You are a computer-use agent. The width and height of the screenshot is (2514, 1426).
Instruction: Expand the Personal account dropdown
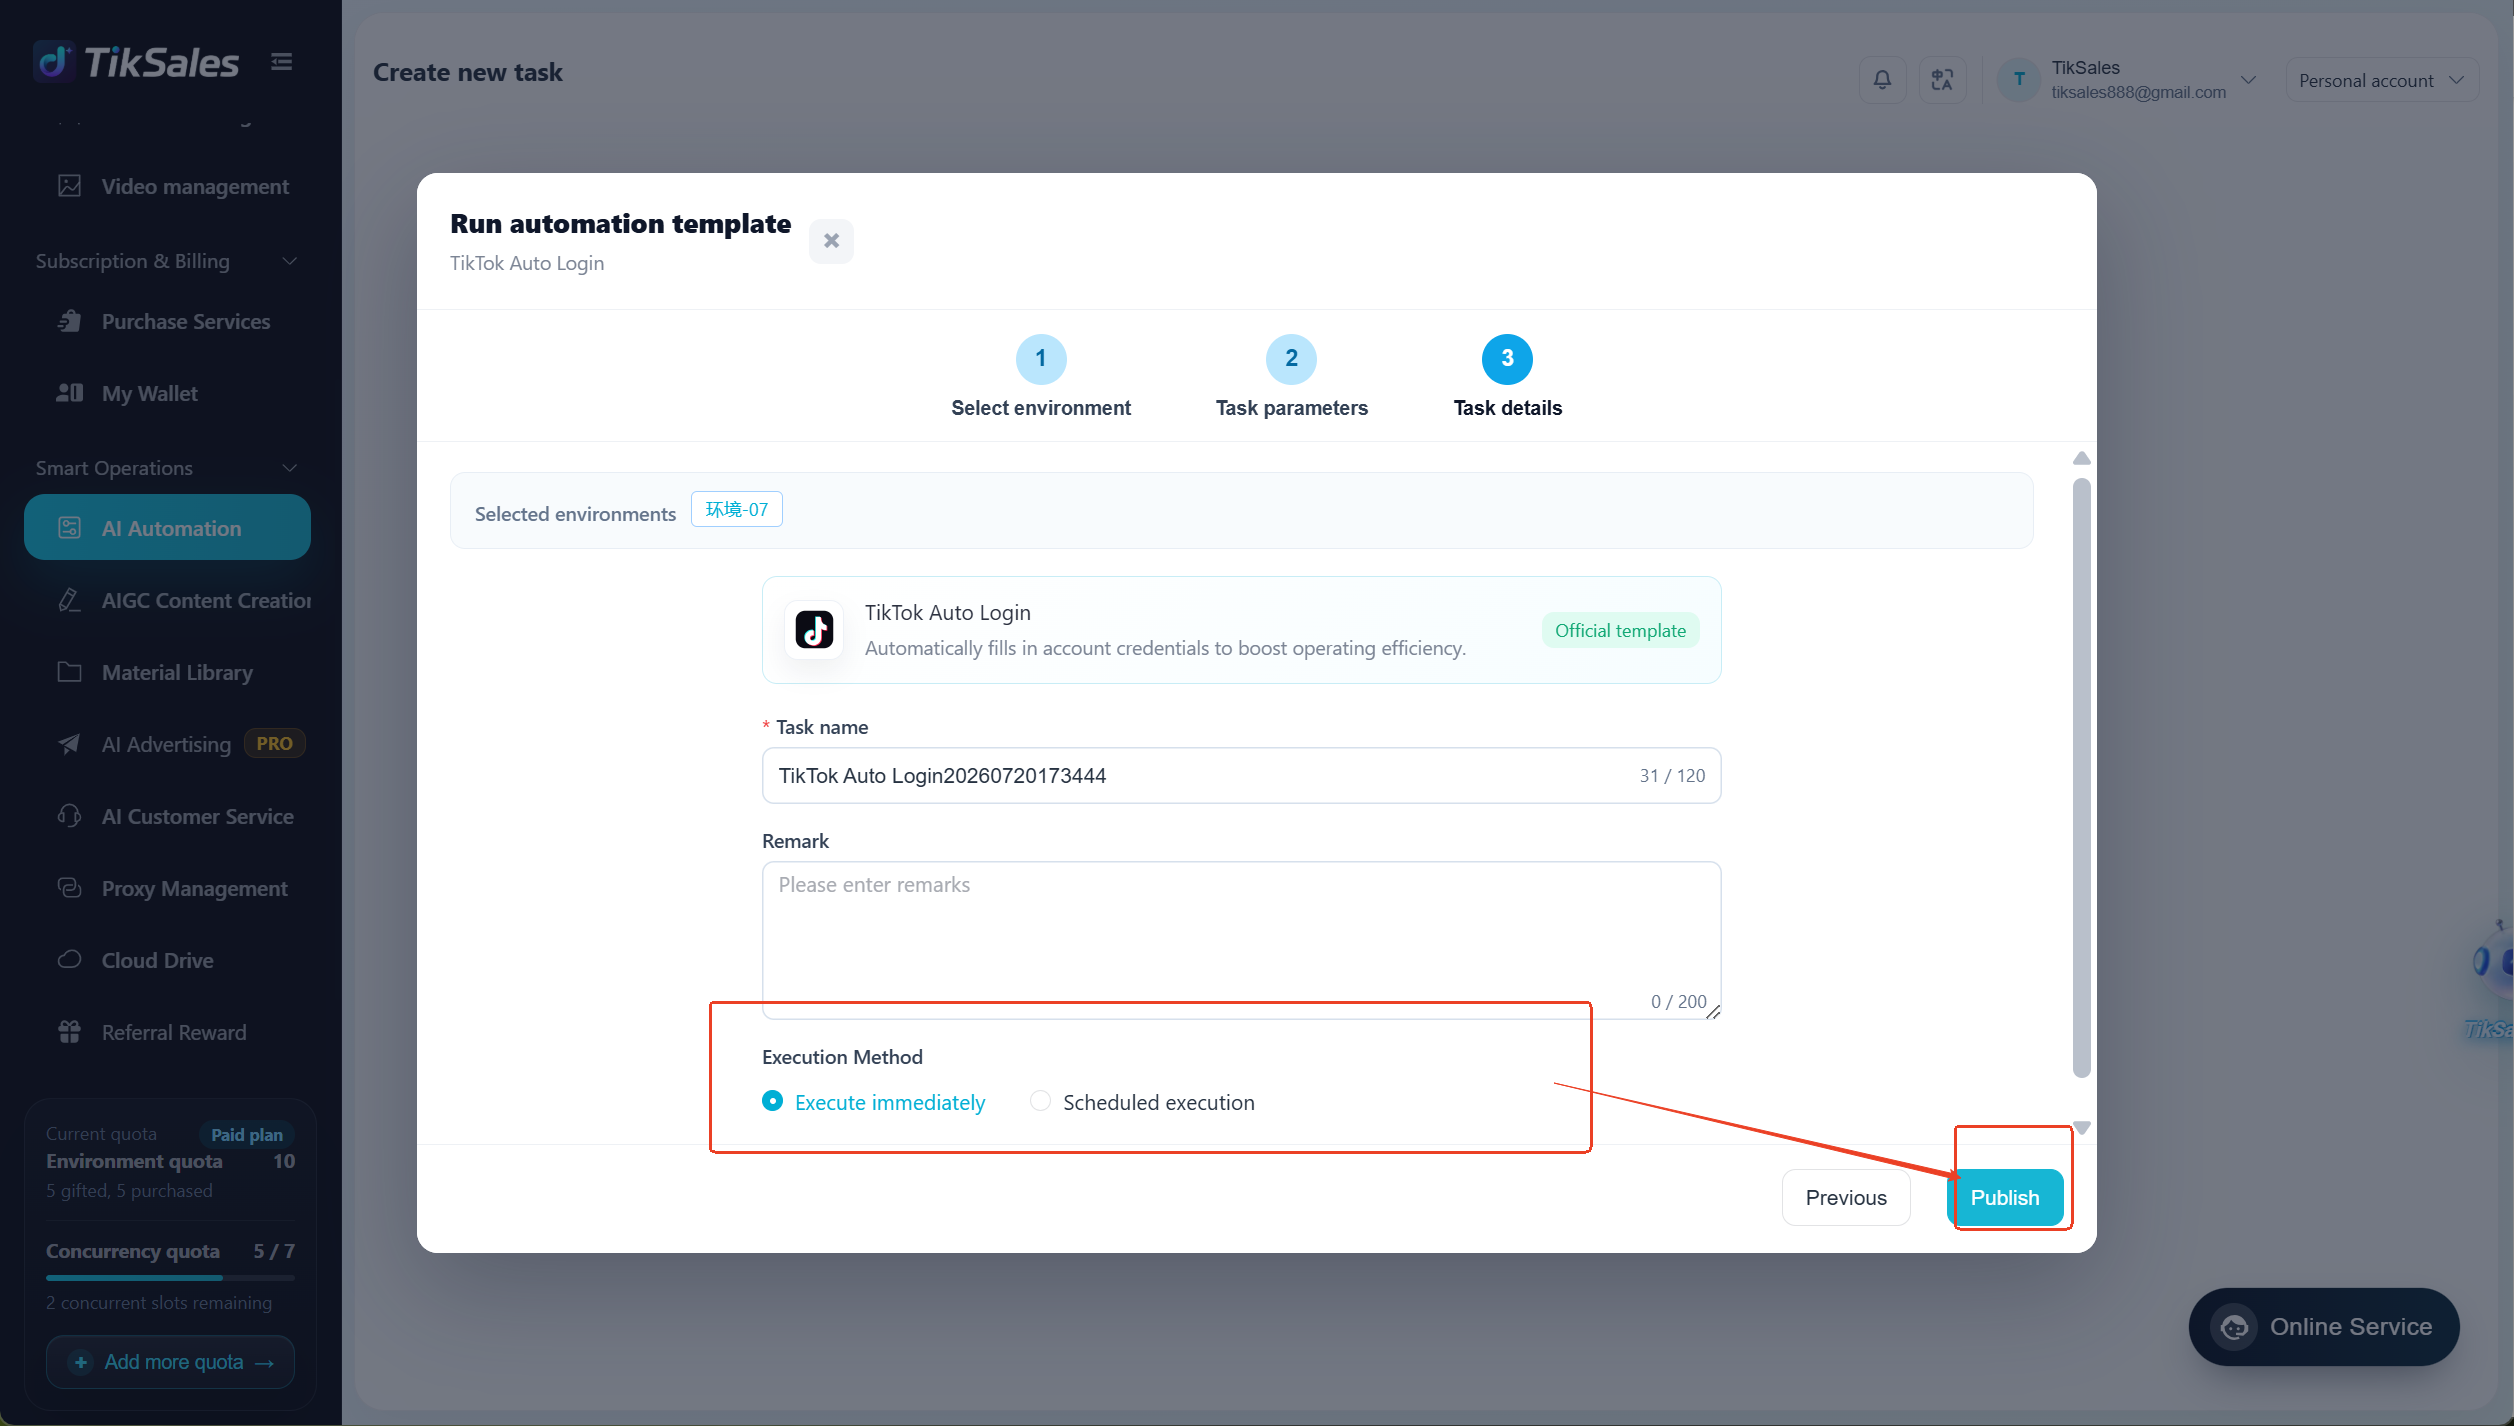(2382, 80)
